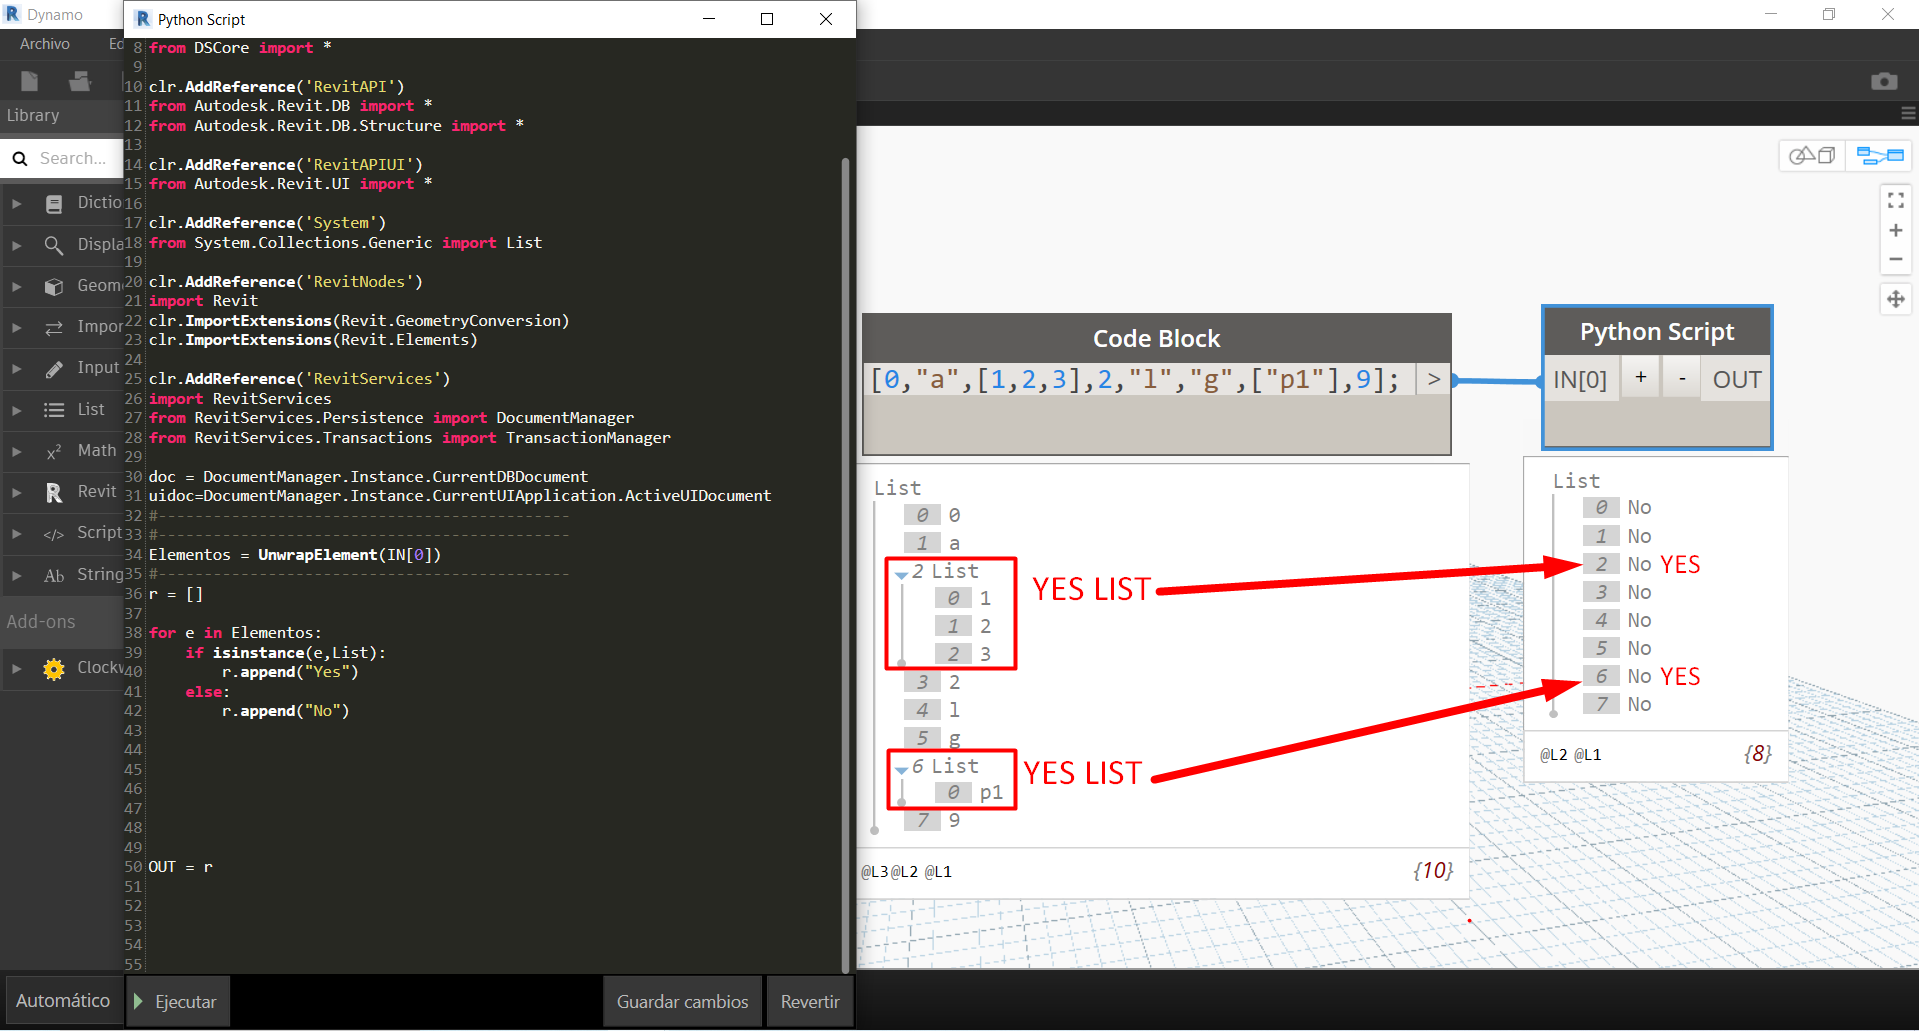Click the Geometry category cube icon

pyautogui.click(x=54, y=287)
